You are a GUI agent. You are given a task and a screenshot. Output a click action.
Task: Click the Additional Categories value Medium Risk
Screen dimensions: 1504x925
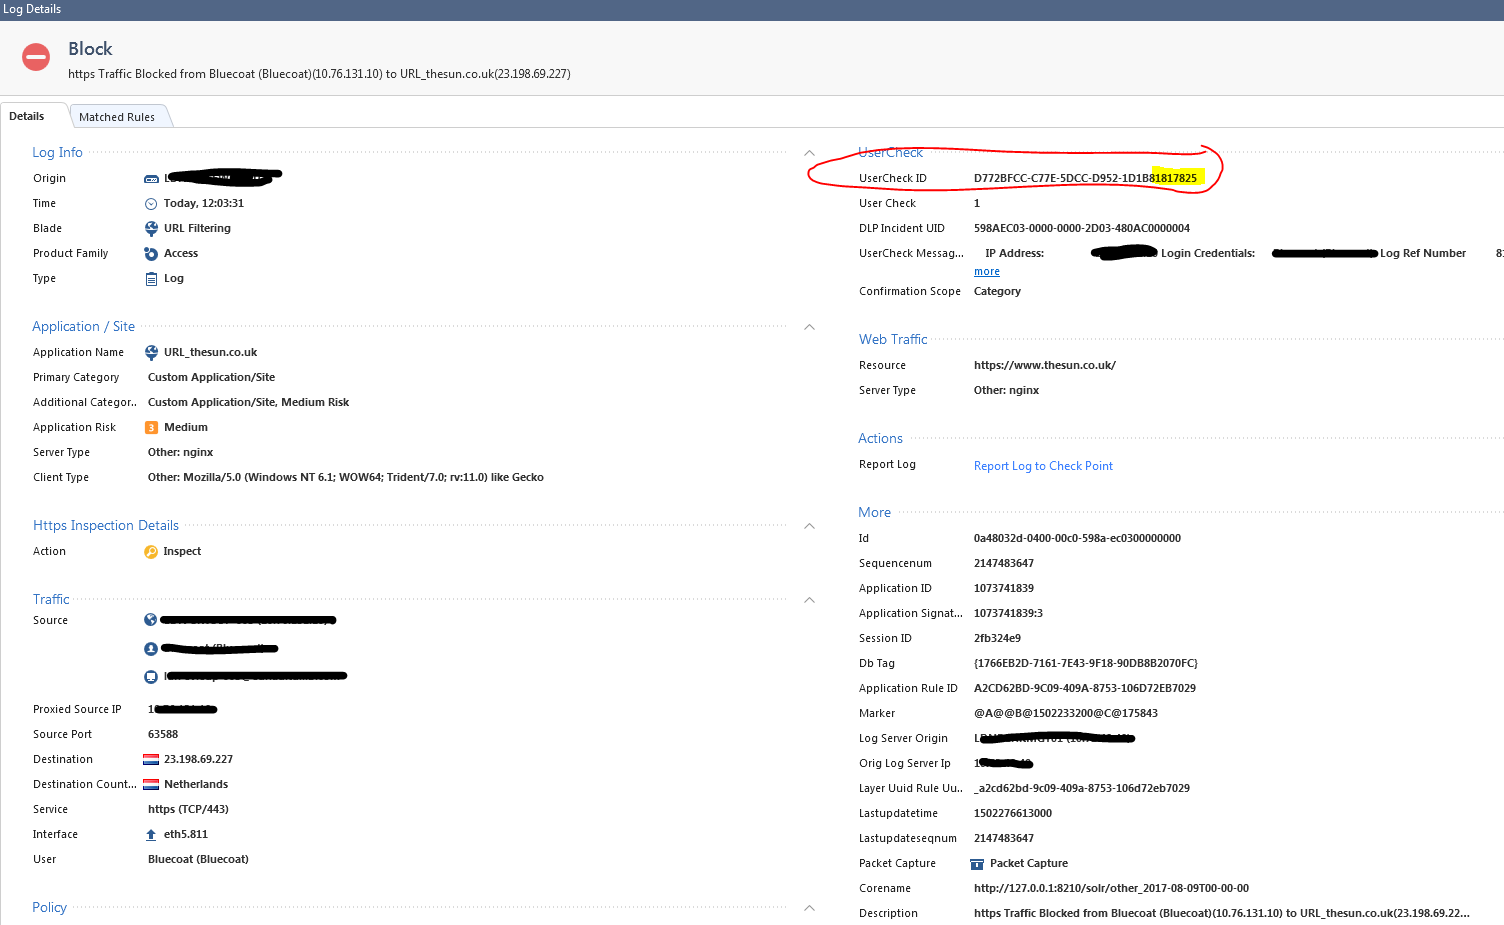tap(249, 403)
